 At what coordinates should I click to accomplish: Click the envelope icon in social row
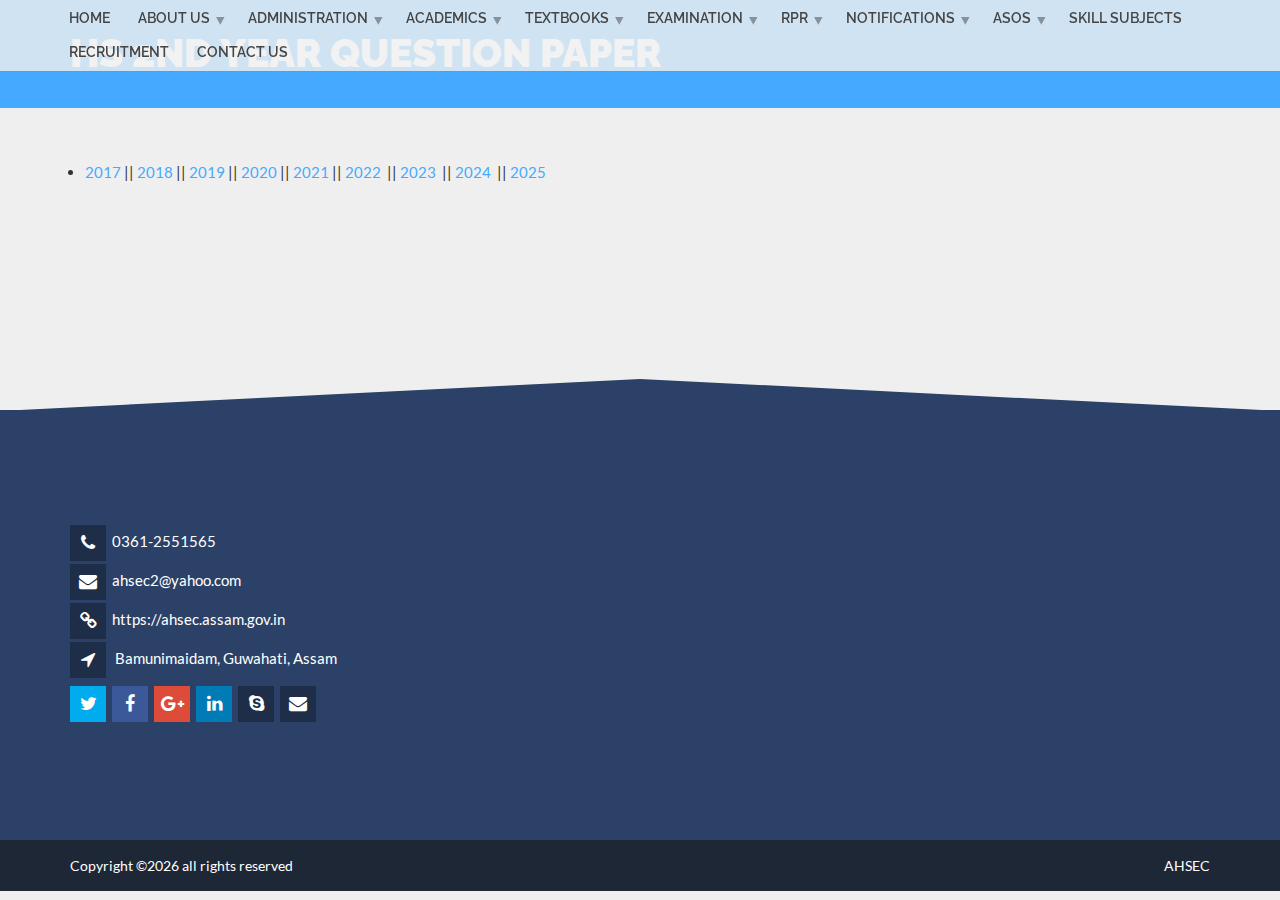tap(298, 704)
